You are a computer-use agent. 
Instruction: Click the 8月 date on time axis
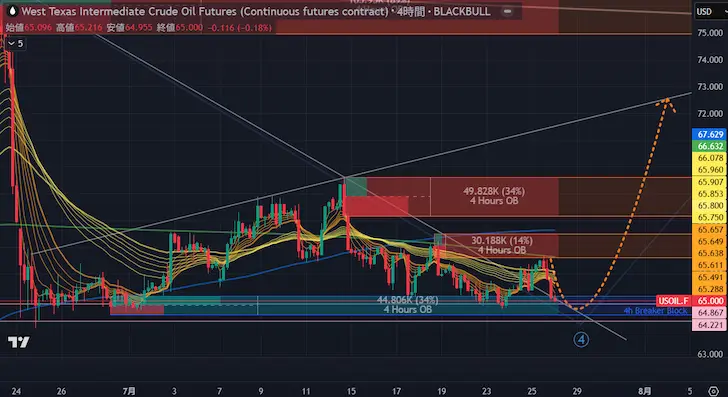(x=644, y=391)
